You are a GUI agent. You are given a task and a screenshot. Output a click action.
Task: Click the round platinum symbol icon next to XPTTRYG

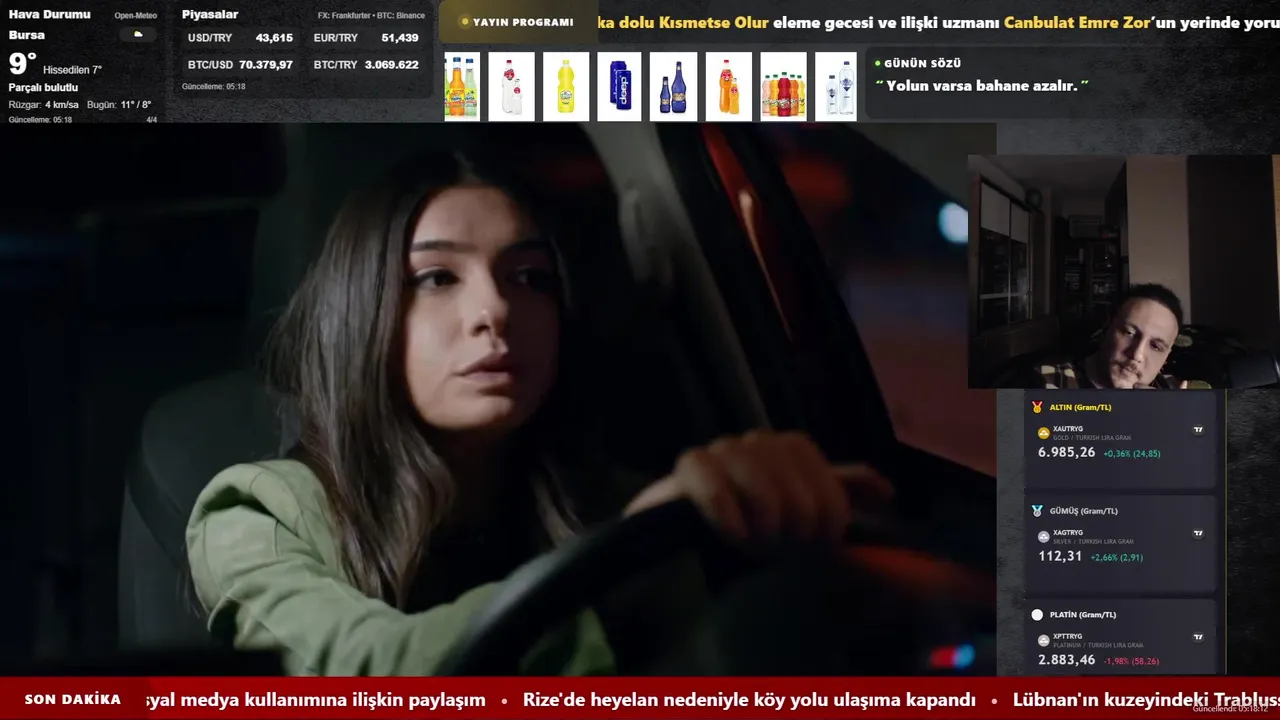[x=1044, y=640]
